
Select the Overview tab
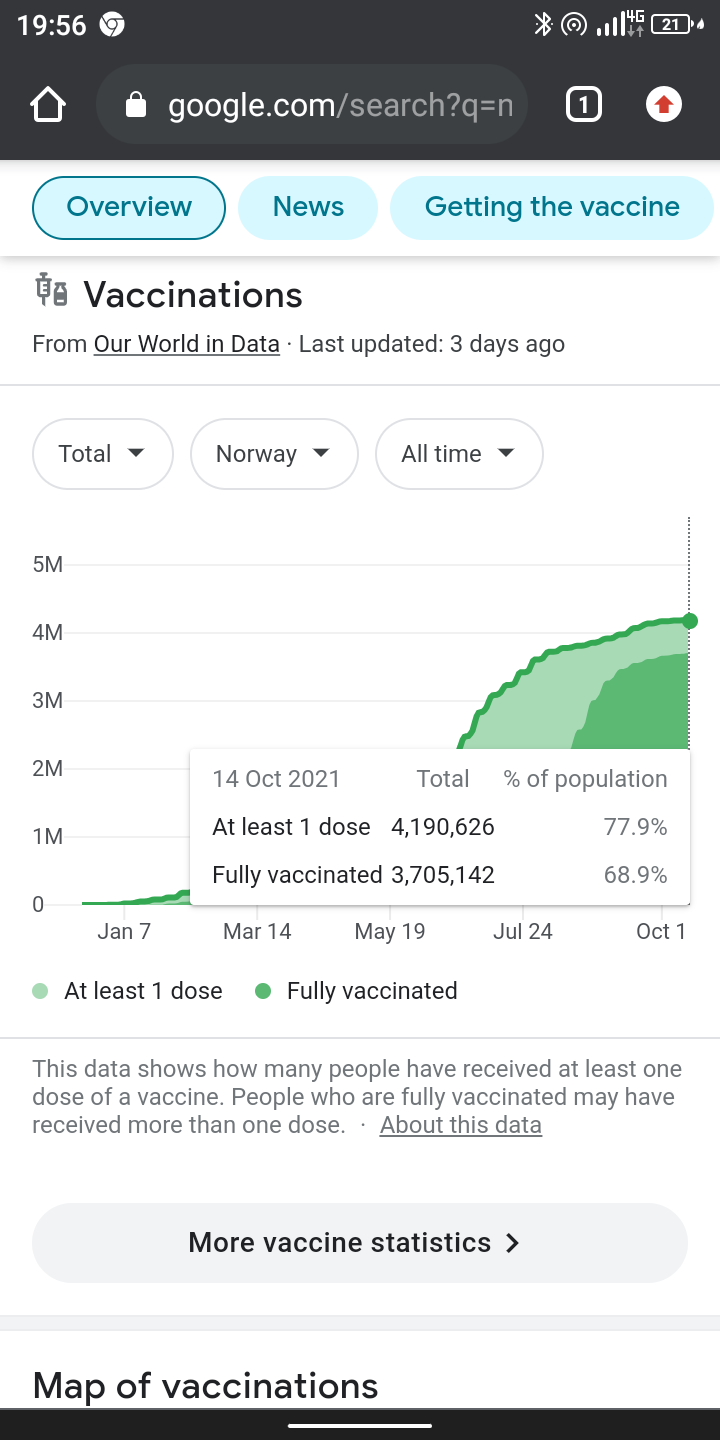(129, 207)
